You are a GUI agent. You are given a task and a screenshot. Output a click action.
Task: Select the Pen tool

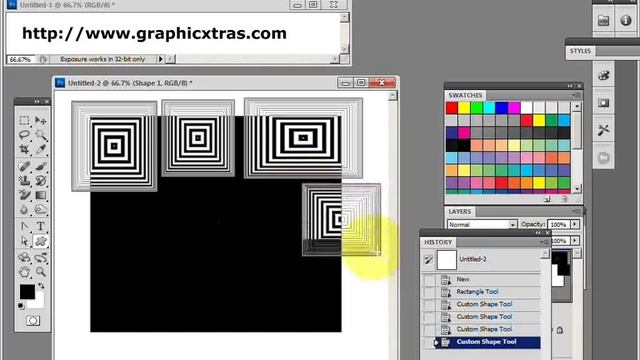24,226
